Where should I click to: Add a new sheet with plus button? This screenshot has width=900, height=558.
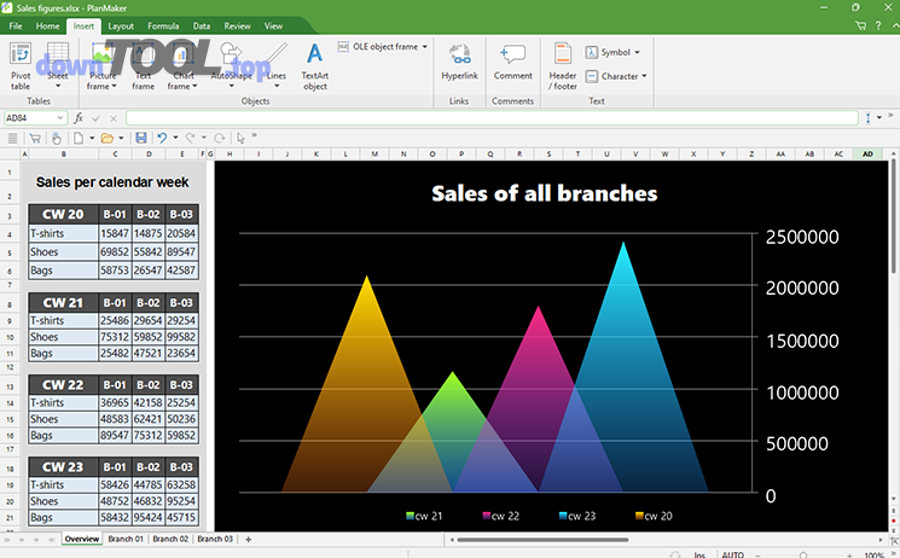click(x=248, y=539)
